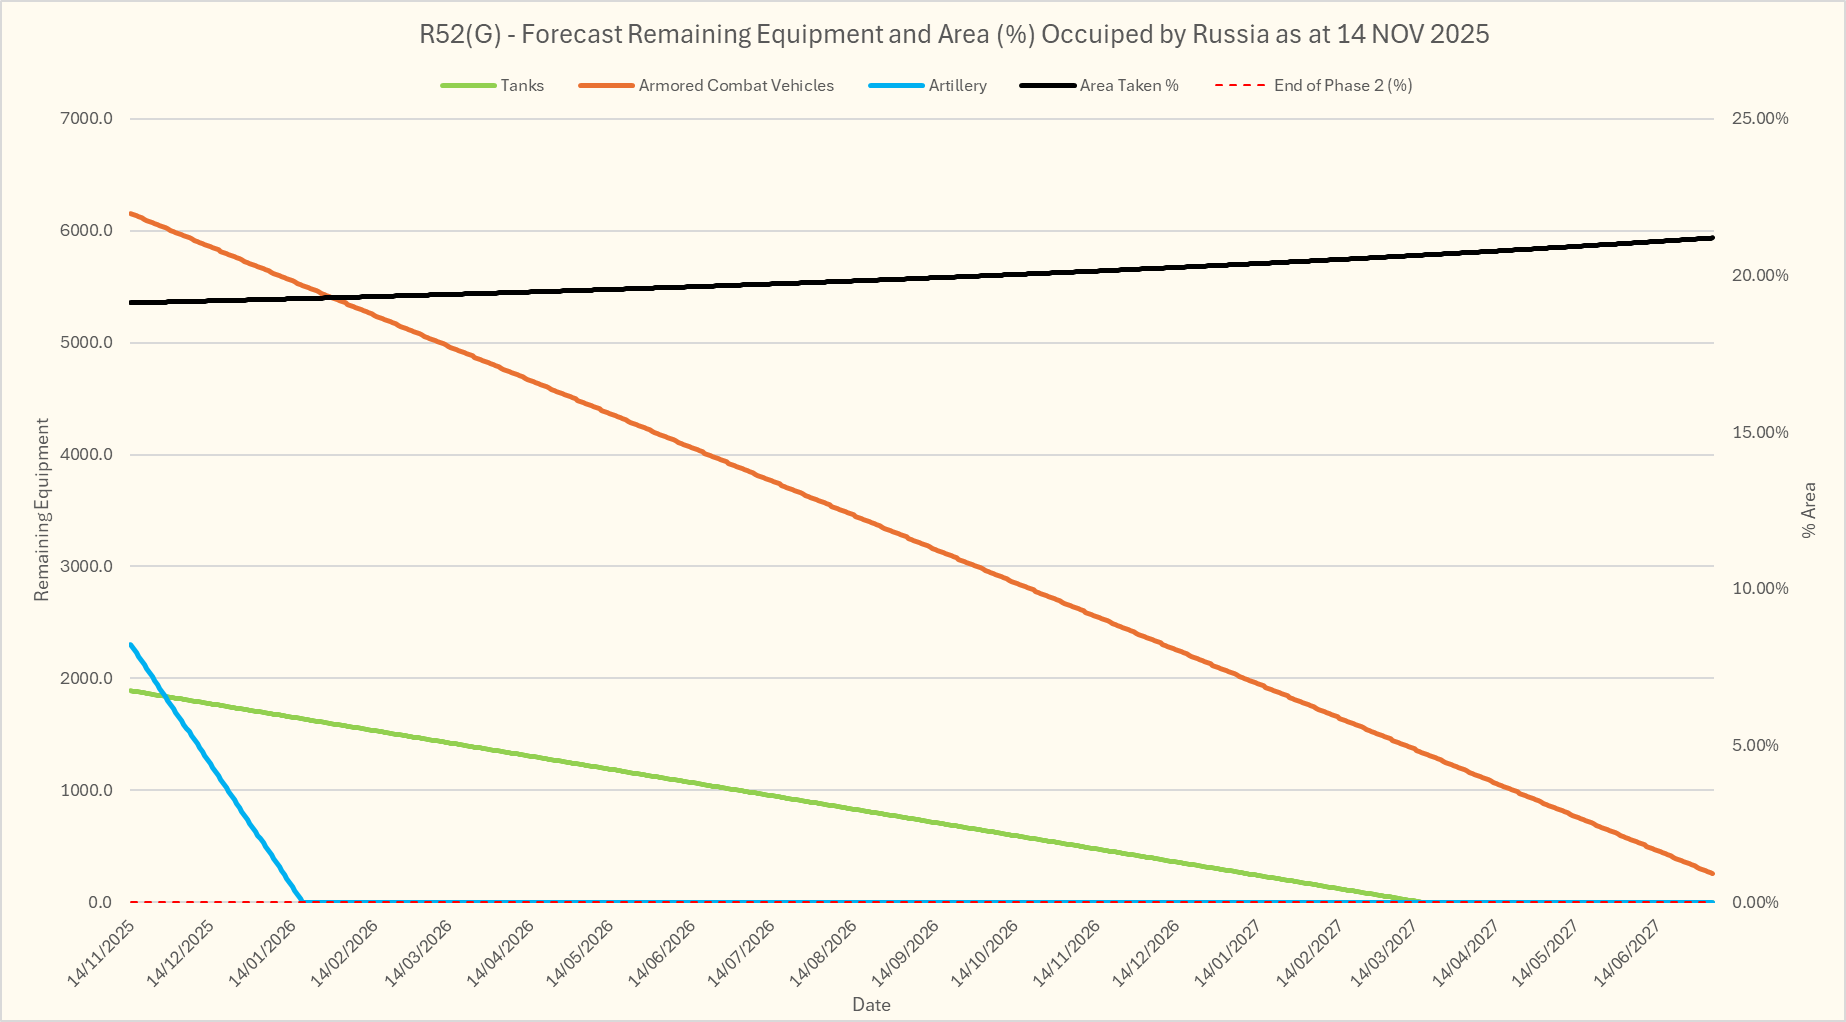Click the orange legend line swatch

[x=606, y=86]
